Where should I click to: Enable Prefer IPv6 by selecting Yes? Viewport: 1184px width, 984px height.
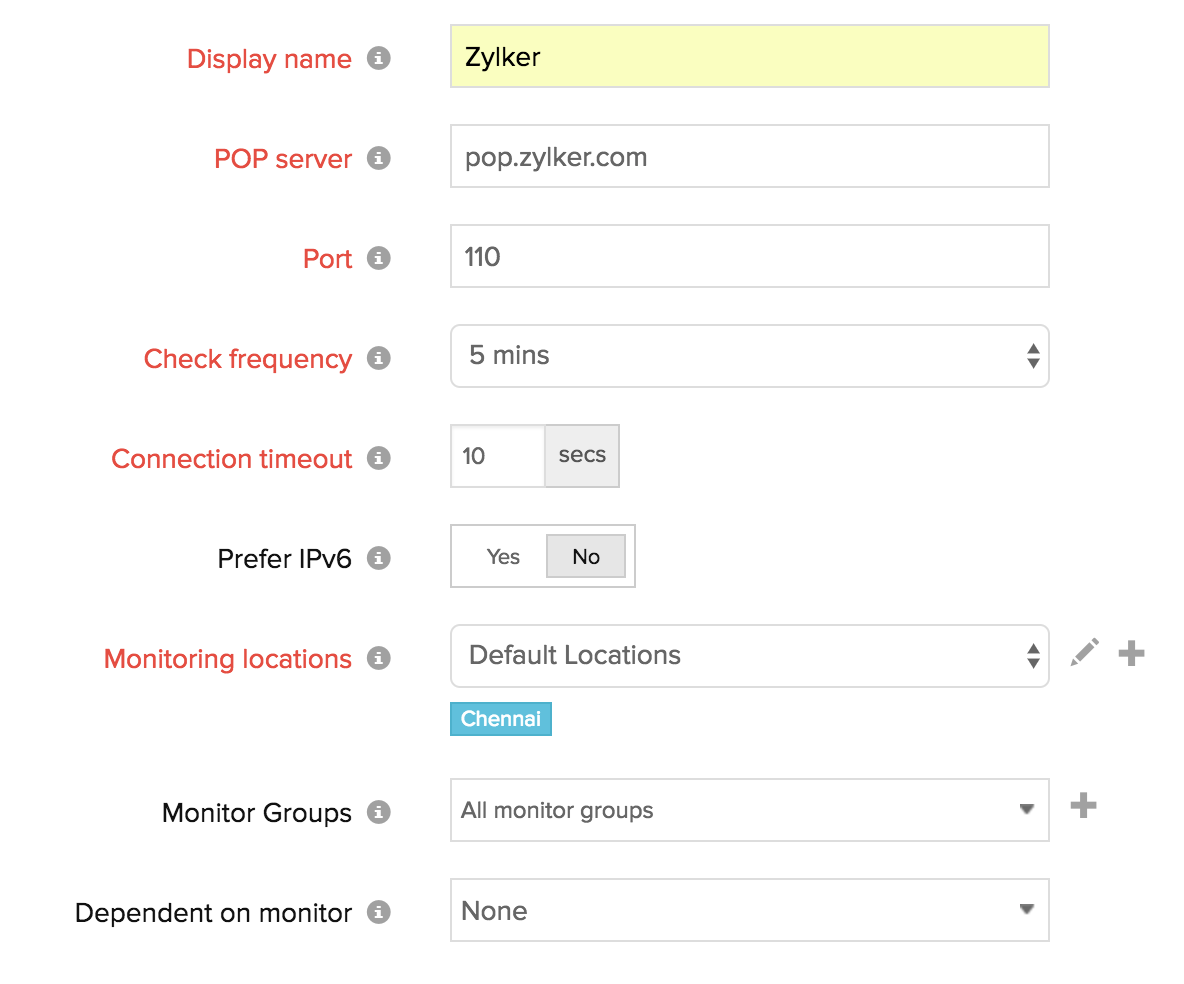[502, 557]
